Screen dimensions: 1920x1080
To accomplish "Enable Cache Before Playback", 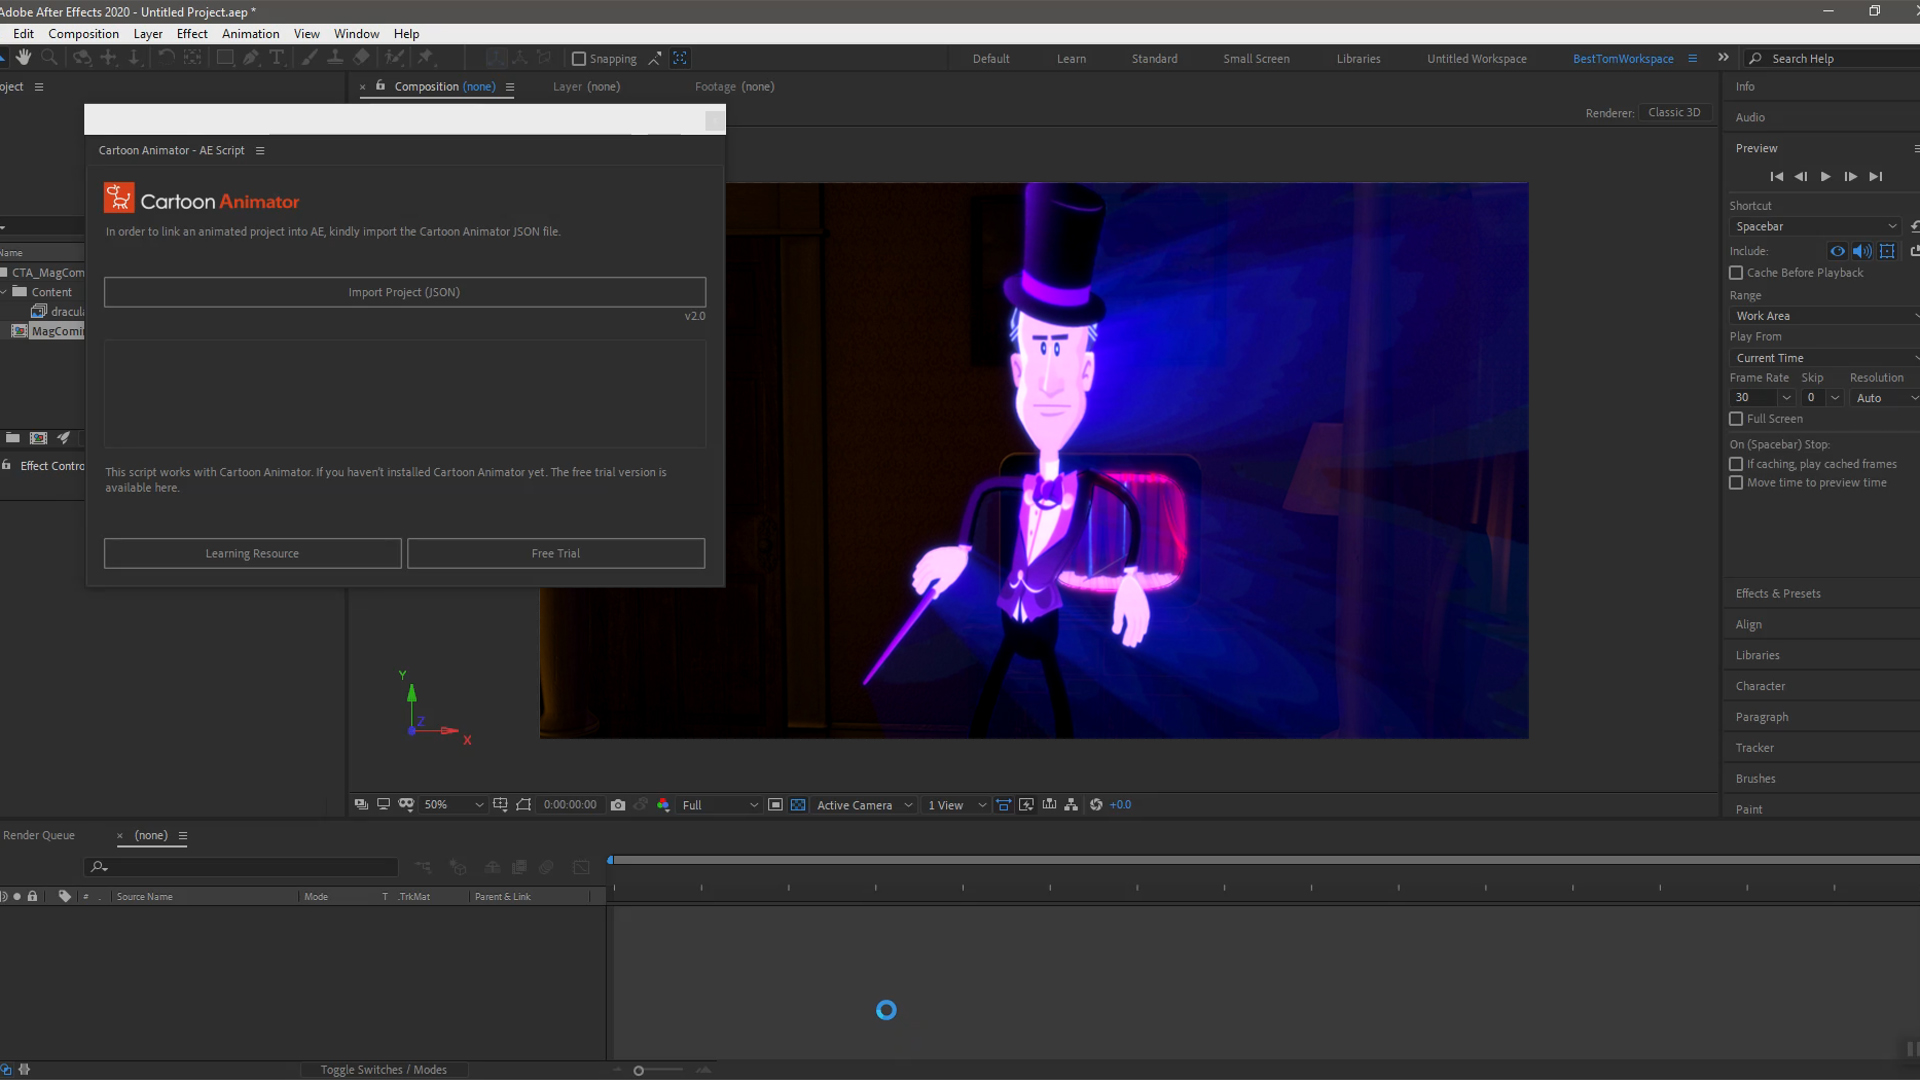I will tap(1736, 273).
